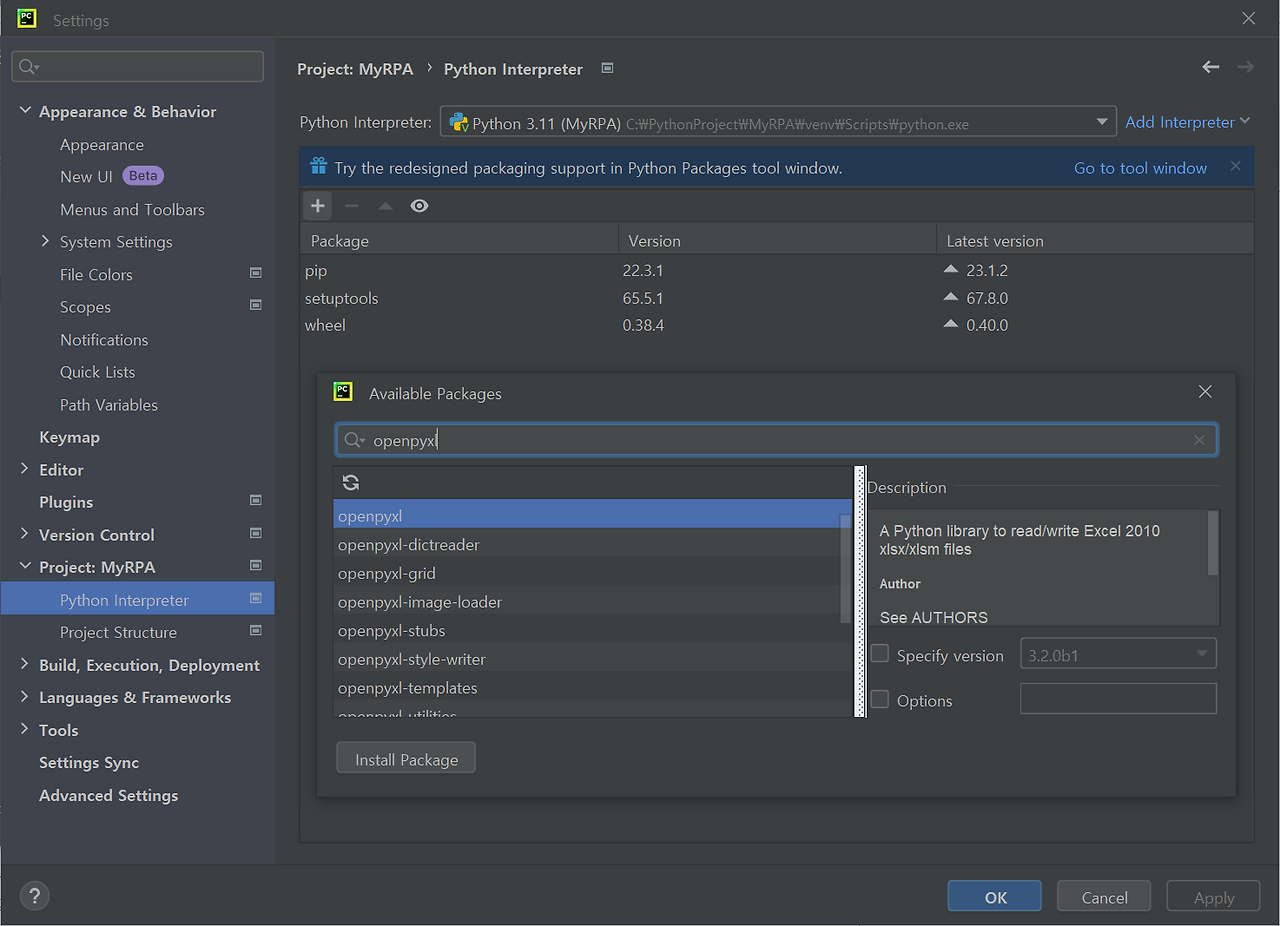
Task: Open the Appearance settings page
Action: [x=102, y=145]
